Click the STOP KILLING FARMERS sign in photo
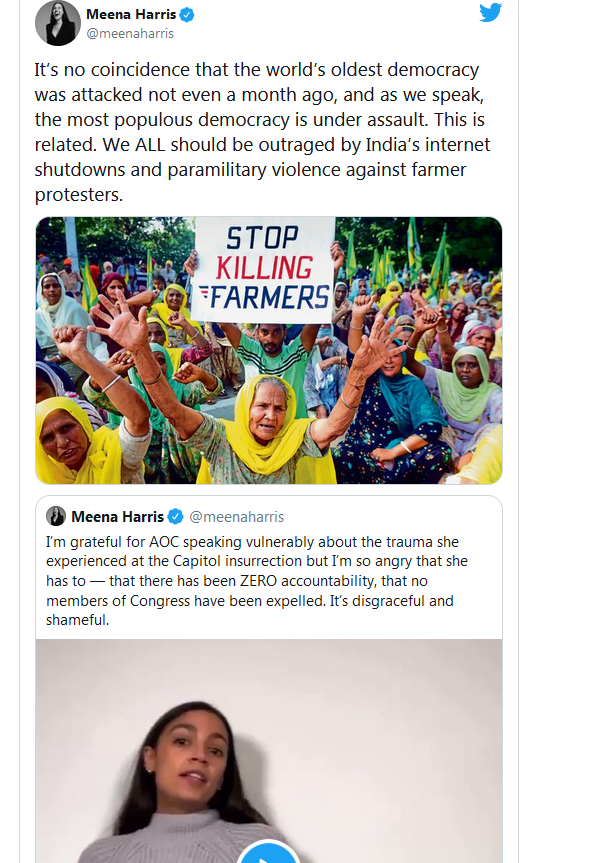Viewport: 594px width, 863px height. point(264,269)
